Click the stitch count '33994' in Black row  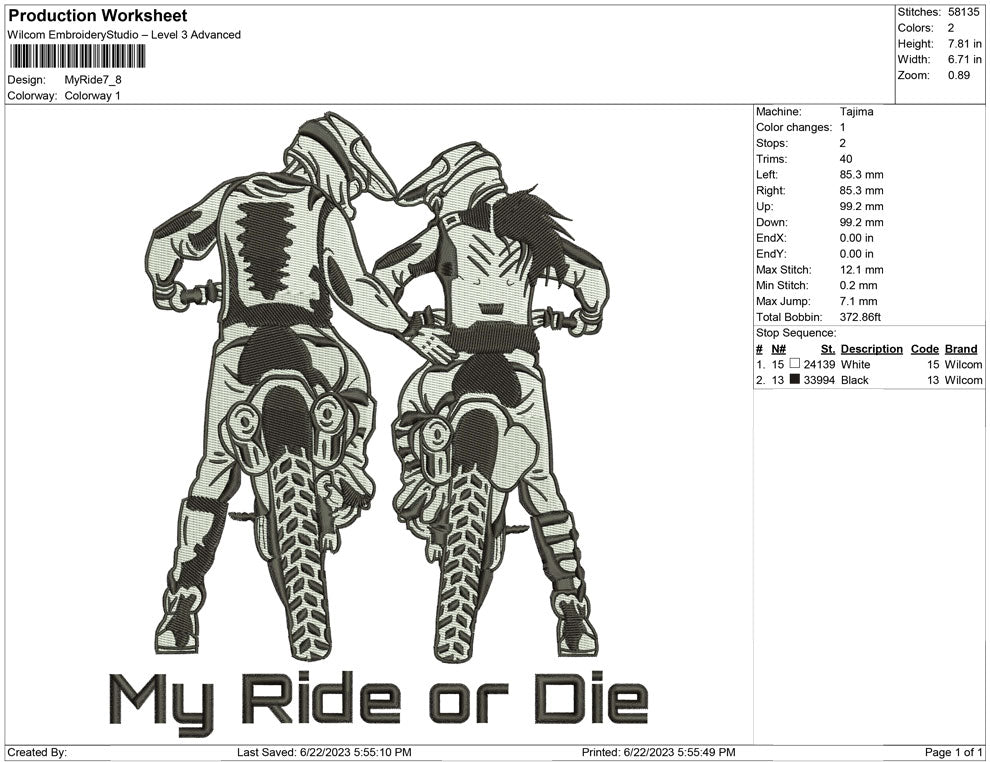click(x=819, y=380)
